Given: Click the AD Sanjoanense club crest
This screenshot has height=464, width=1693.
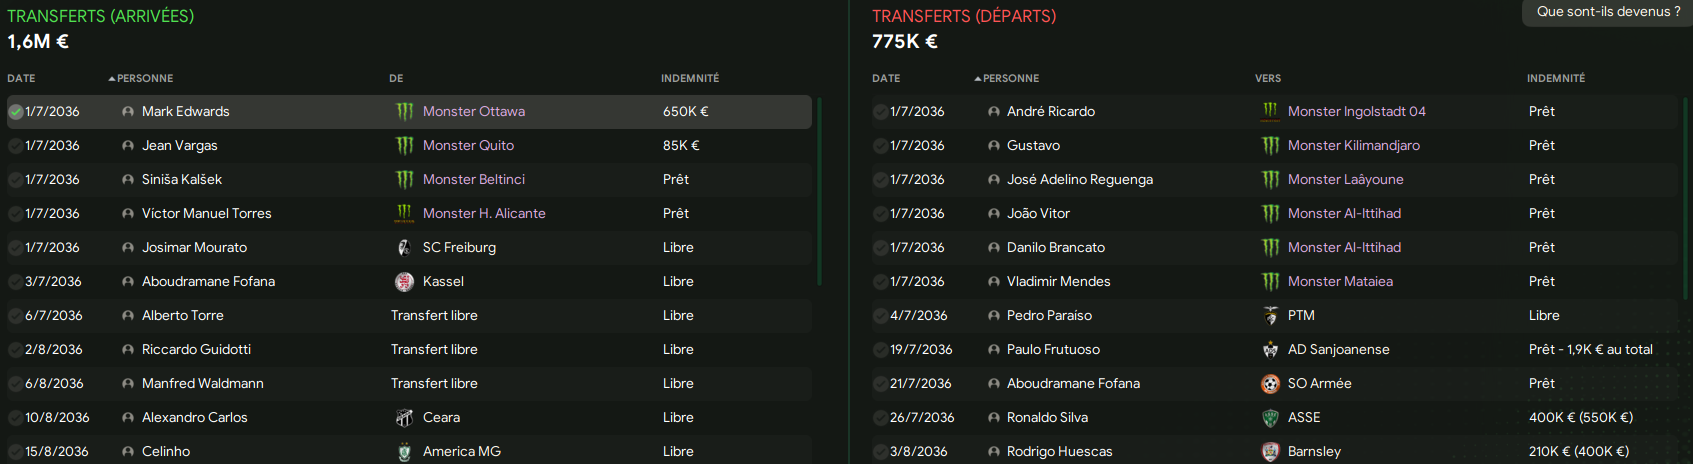Looking at the screenshot, I should click(1270, 350).
